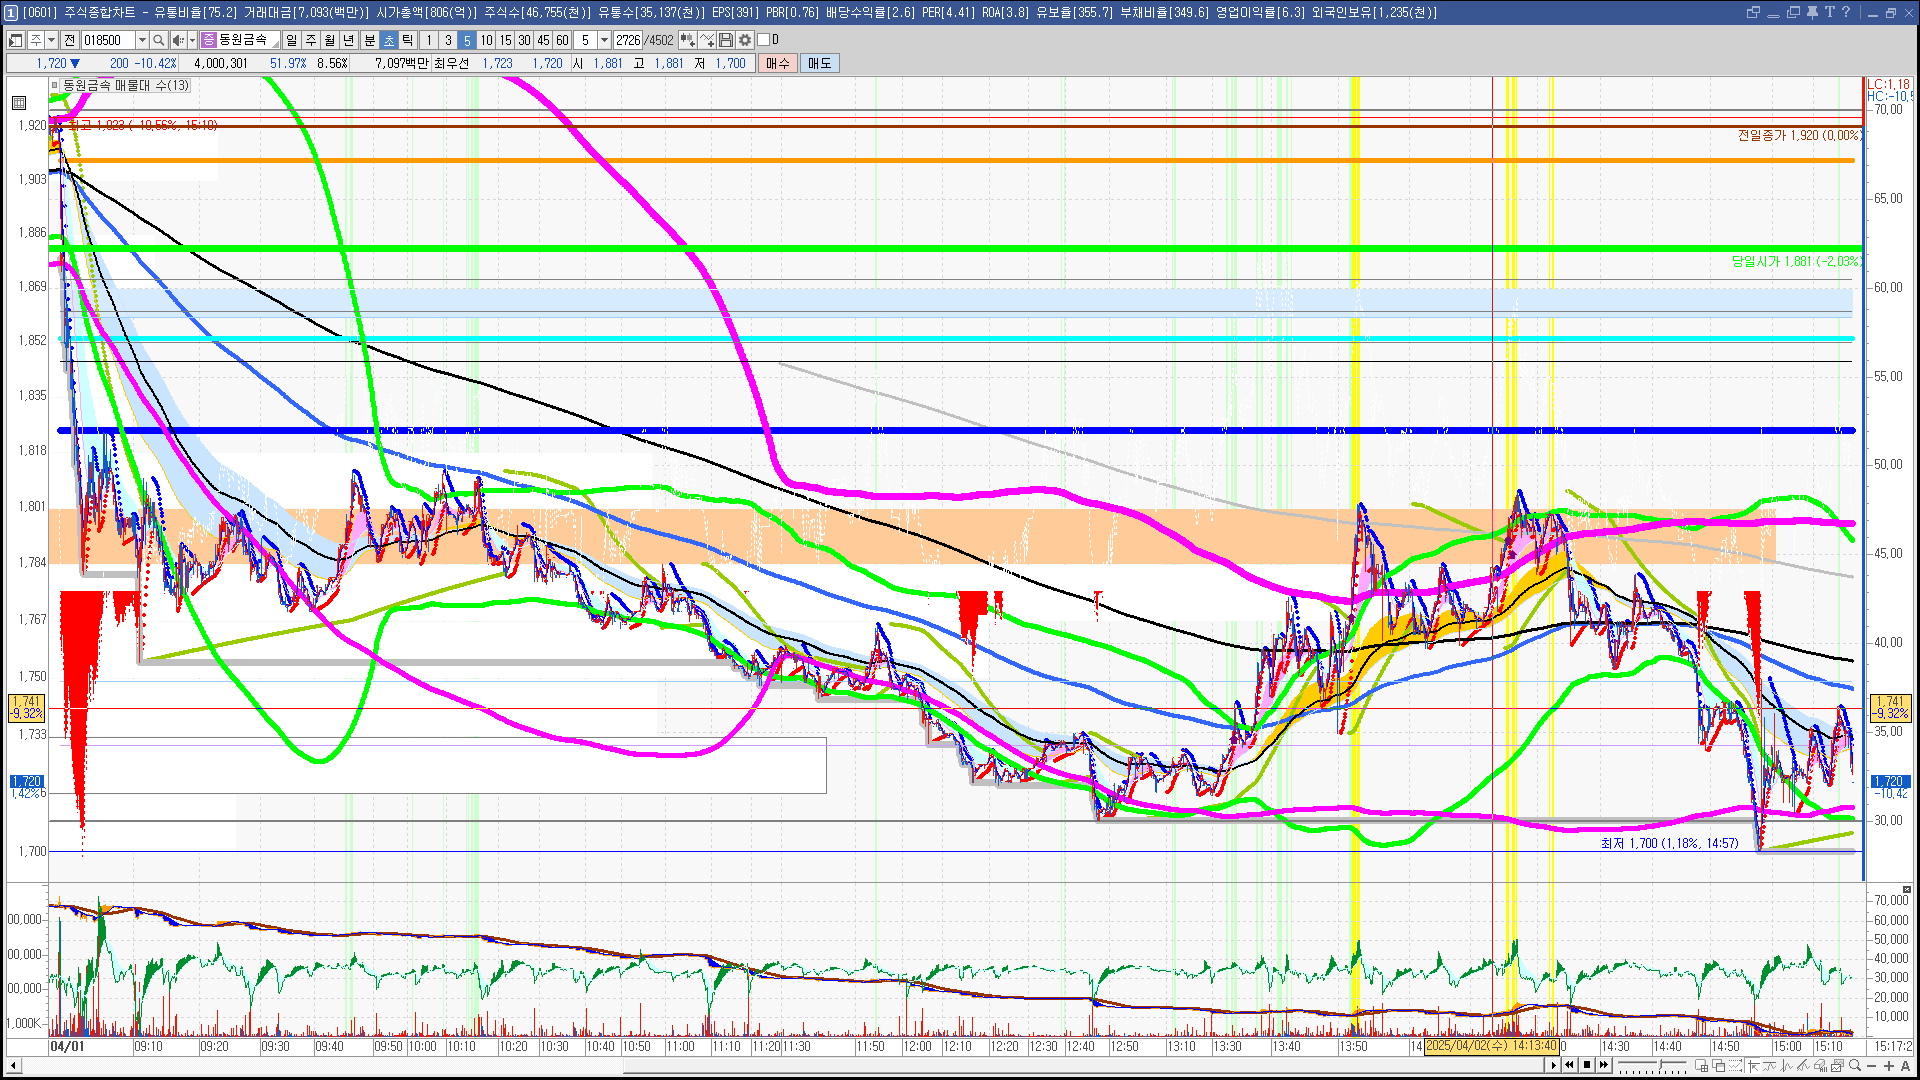The width and height of the screenshot is (1920, 1080).
Task: Click the save chart floppy icon
Action: [726, 40]
